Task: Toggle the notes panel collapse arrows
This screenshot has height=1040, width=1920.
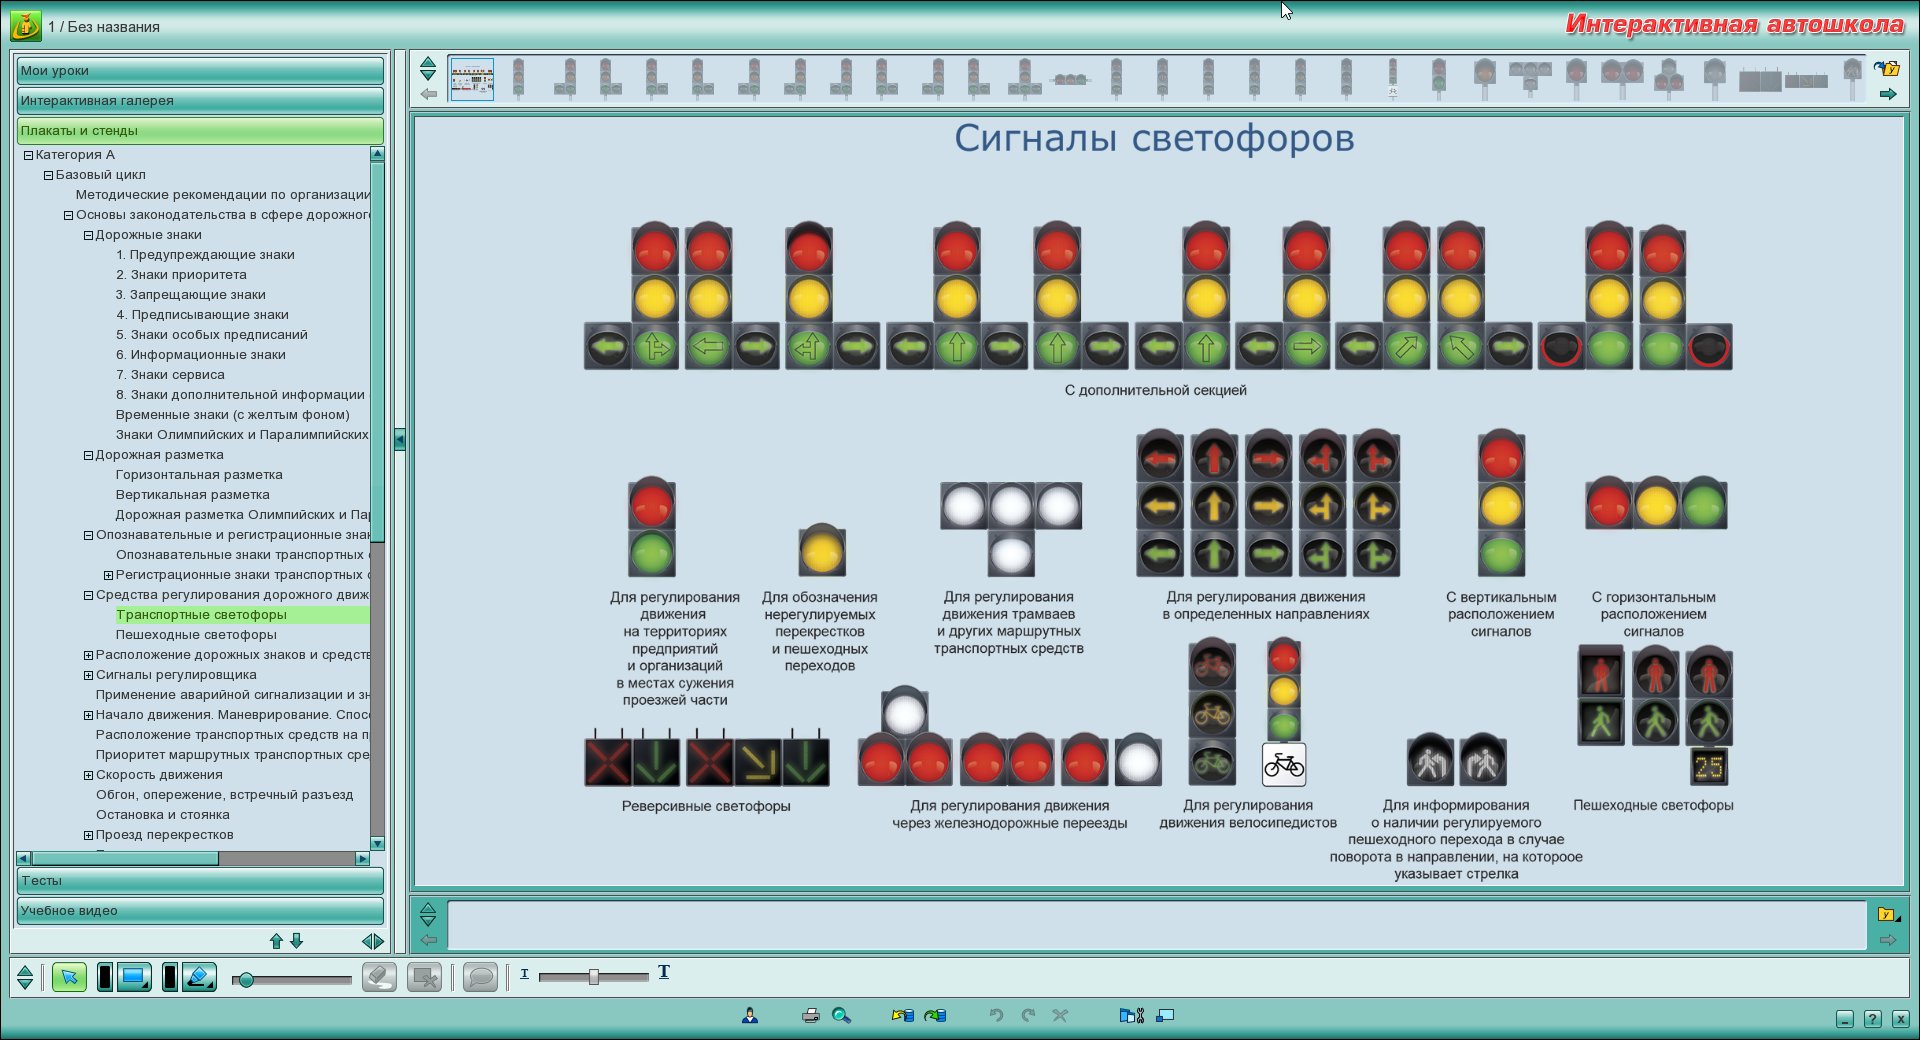Action: pyautogui.click(x=428, y=914)
